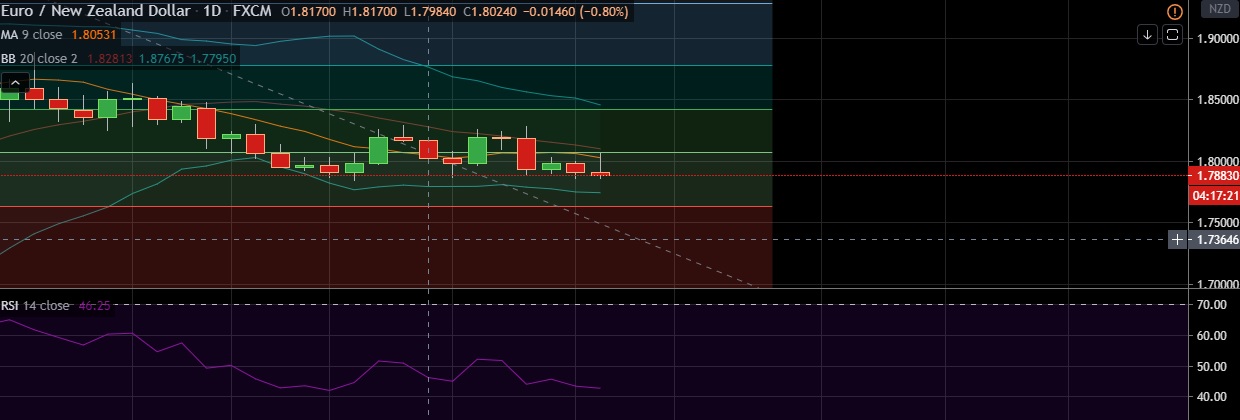Screen dimensions: 1240x420
Task: Click the bar countdown timer 04:17:21
Action: (x=1213, y=194)
